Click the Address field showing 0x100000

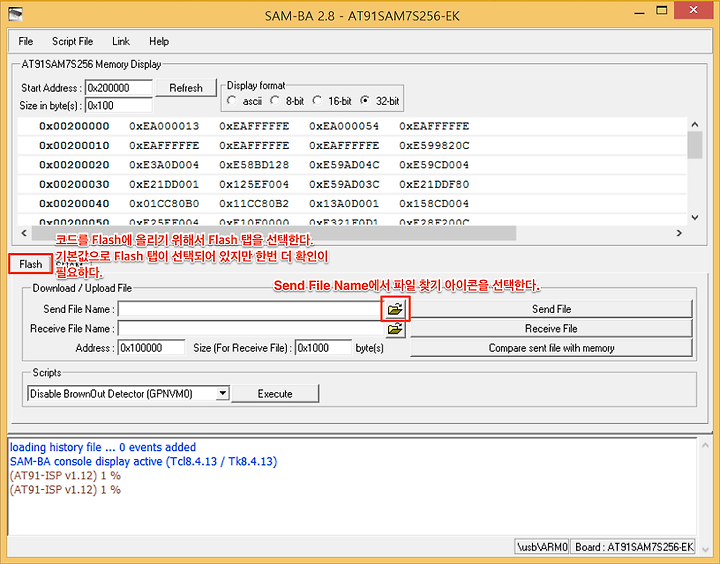(151, 348)
